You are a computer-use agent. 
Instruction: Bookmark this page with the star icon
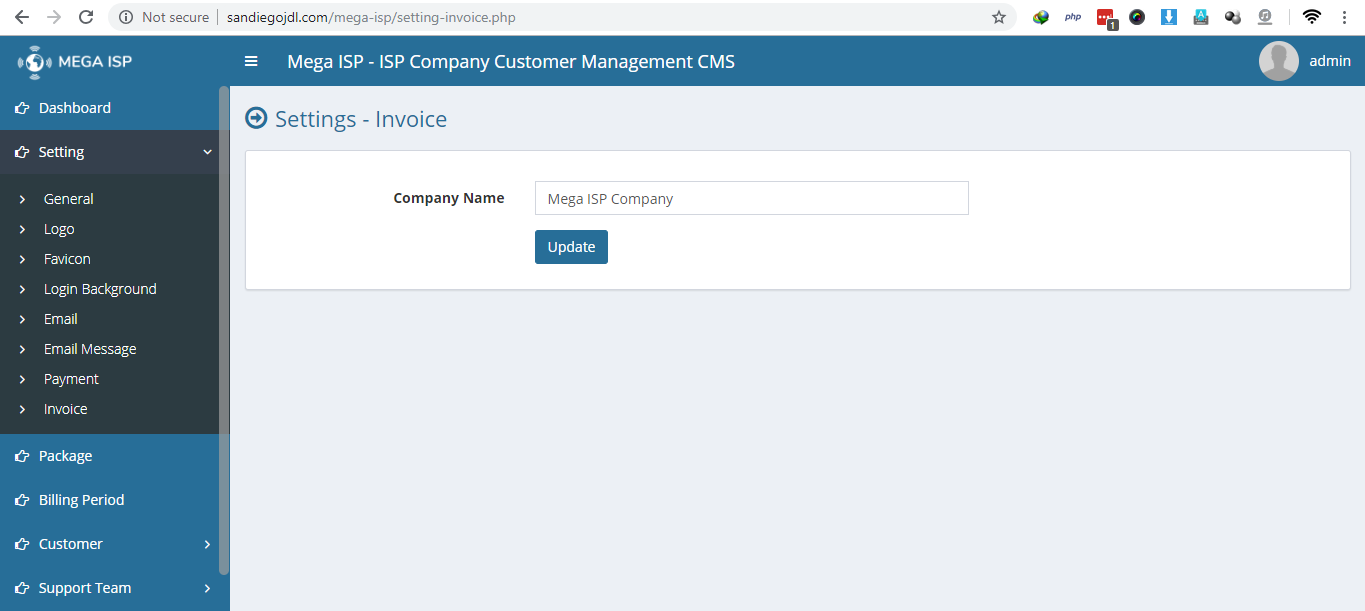pyautogui.click(x=998, y=17)
